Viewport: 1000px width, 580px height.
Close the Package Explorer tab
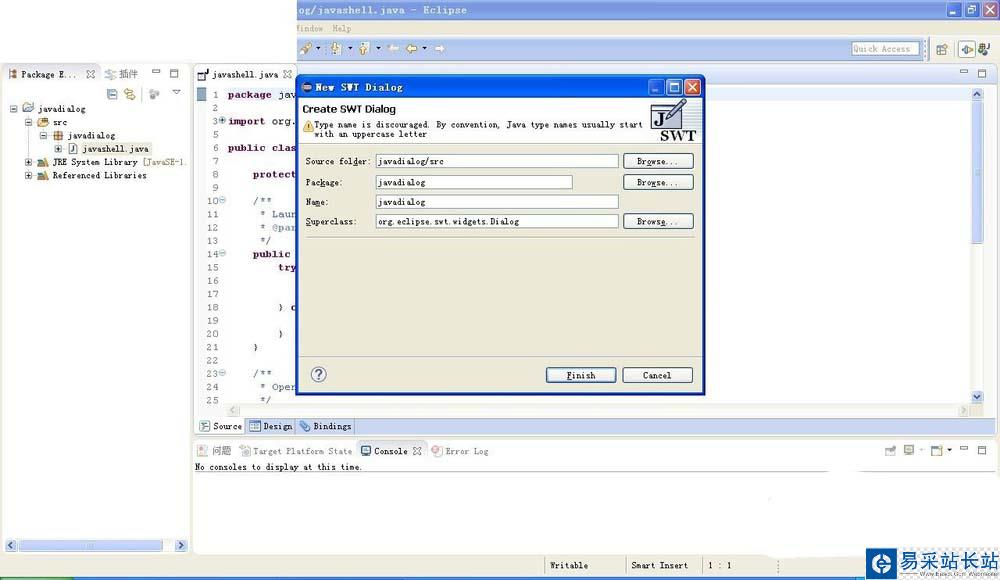[x=91, y=74]
